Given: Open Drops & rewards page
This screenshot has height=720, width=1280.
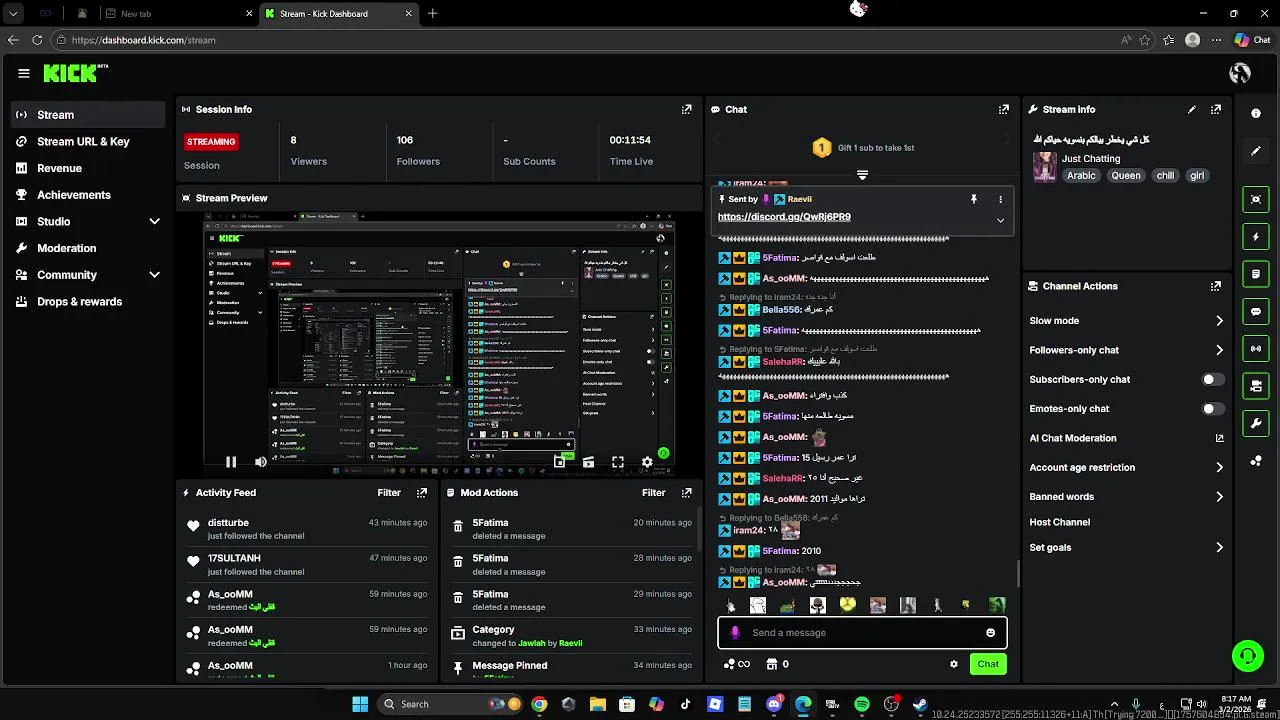Looking at the screenshot, I should [88, 302].
